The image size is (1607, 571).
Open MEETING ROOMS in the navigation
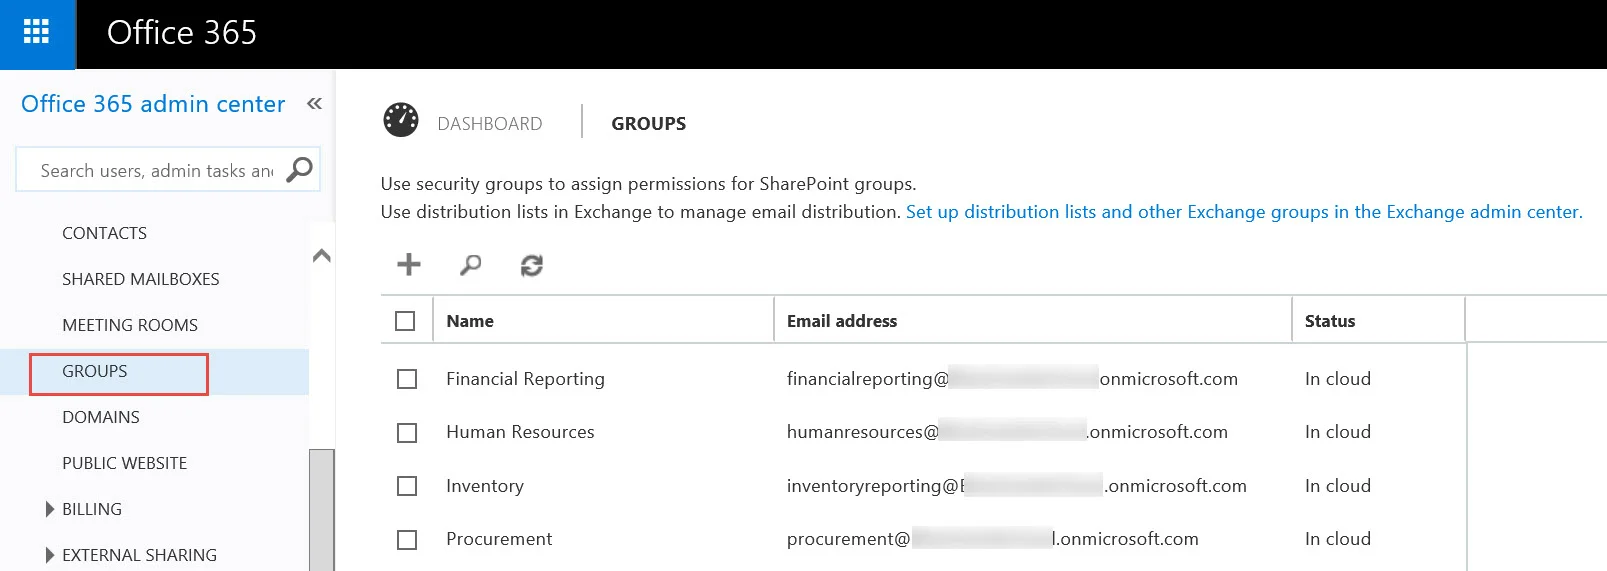click(x=130, y=325)
